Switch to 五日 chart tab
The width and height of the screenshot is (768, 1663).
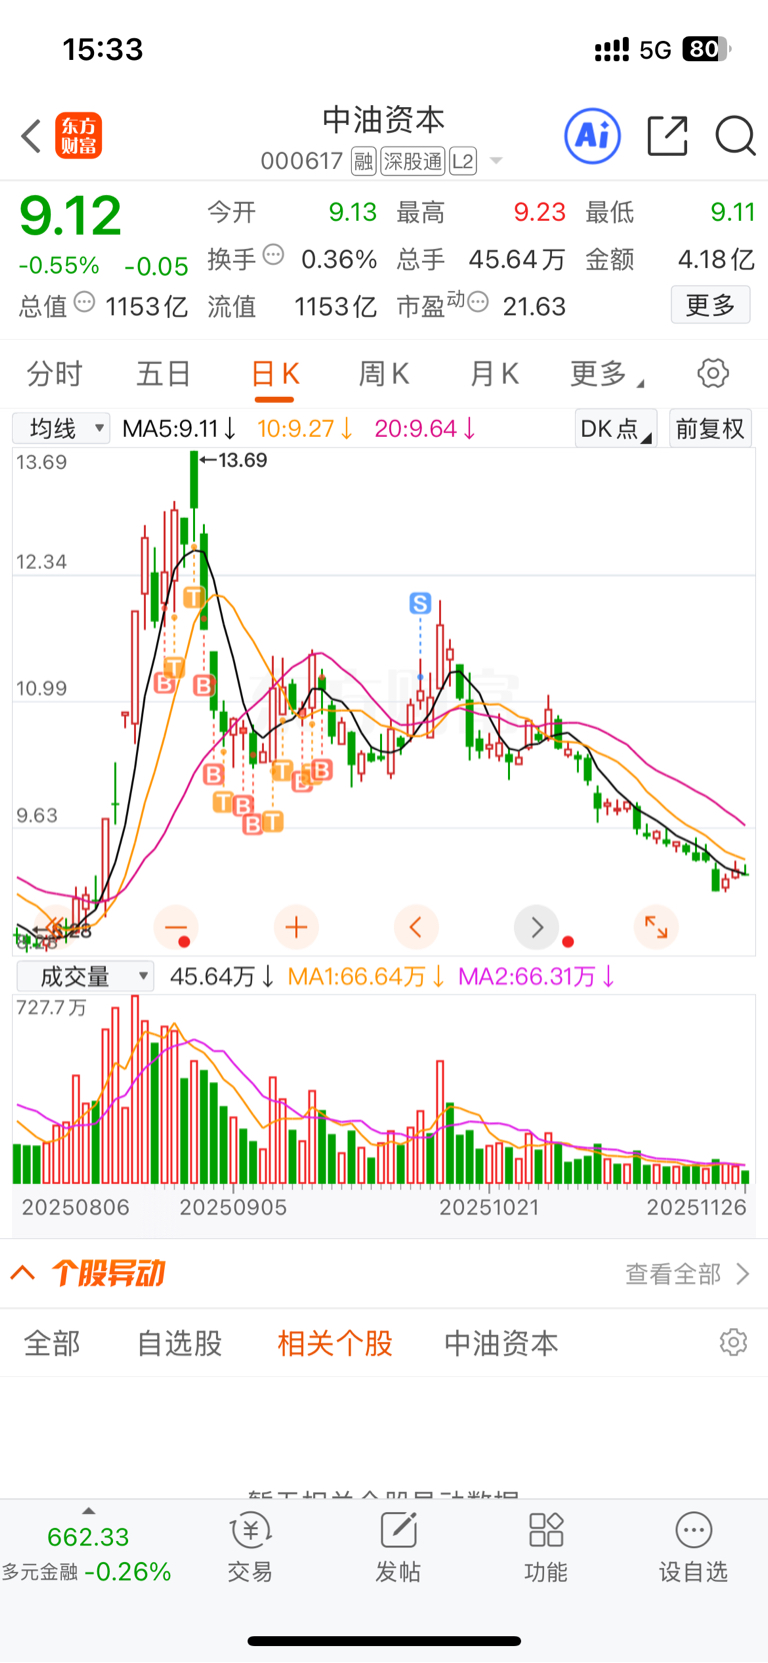tap(163, 374)
